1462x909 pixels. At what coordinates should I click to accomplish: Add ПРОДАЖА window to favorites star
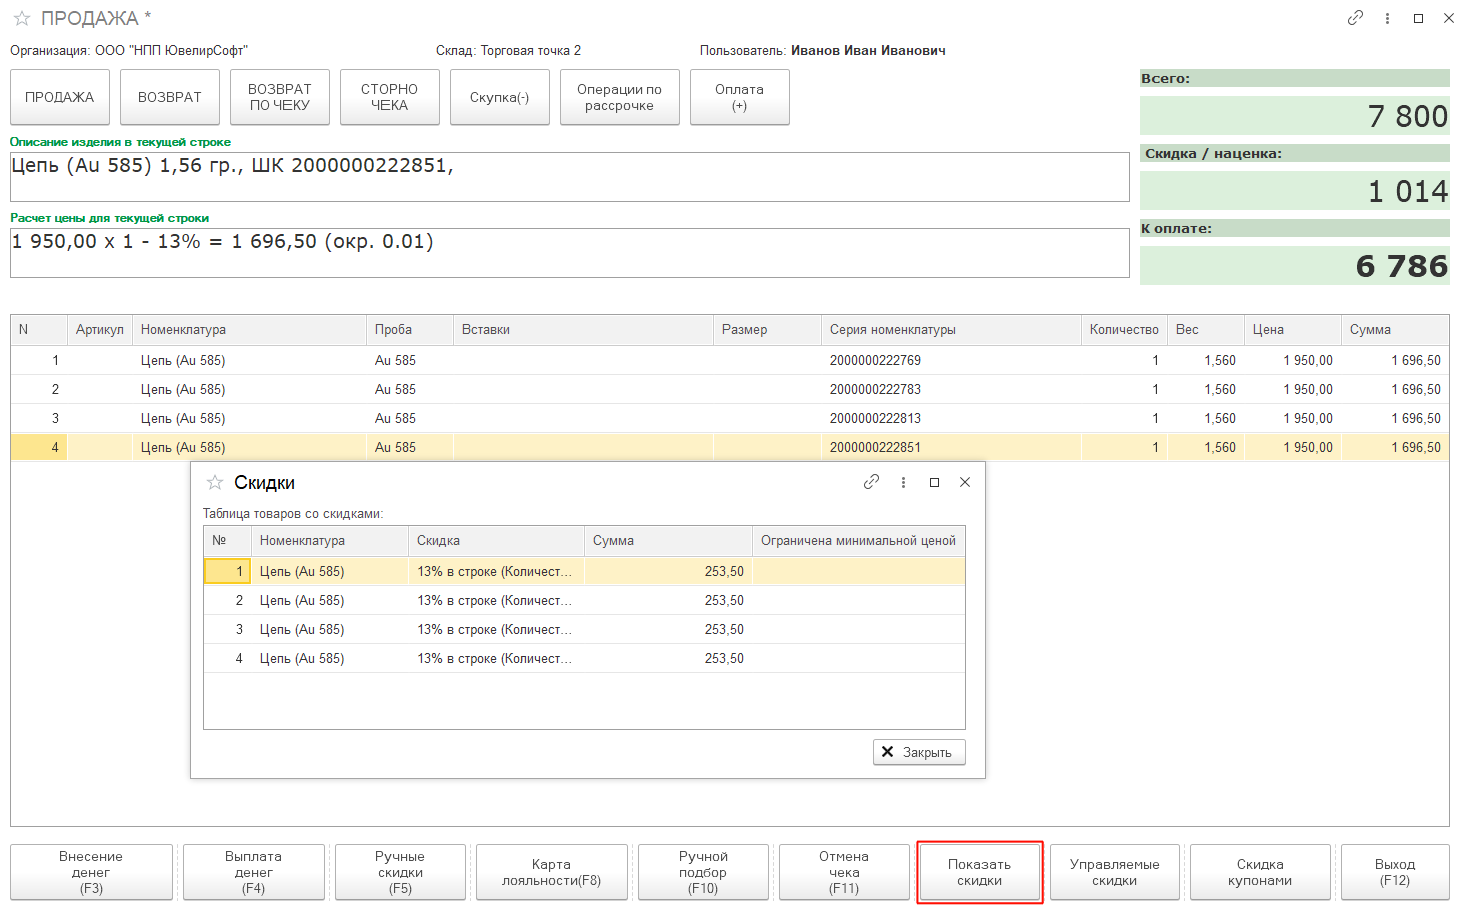[22, 18]
